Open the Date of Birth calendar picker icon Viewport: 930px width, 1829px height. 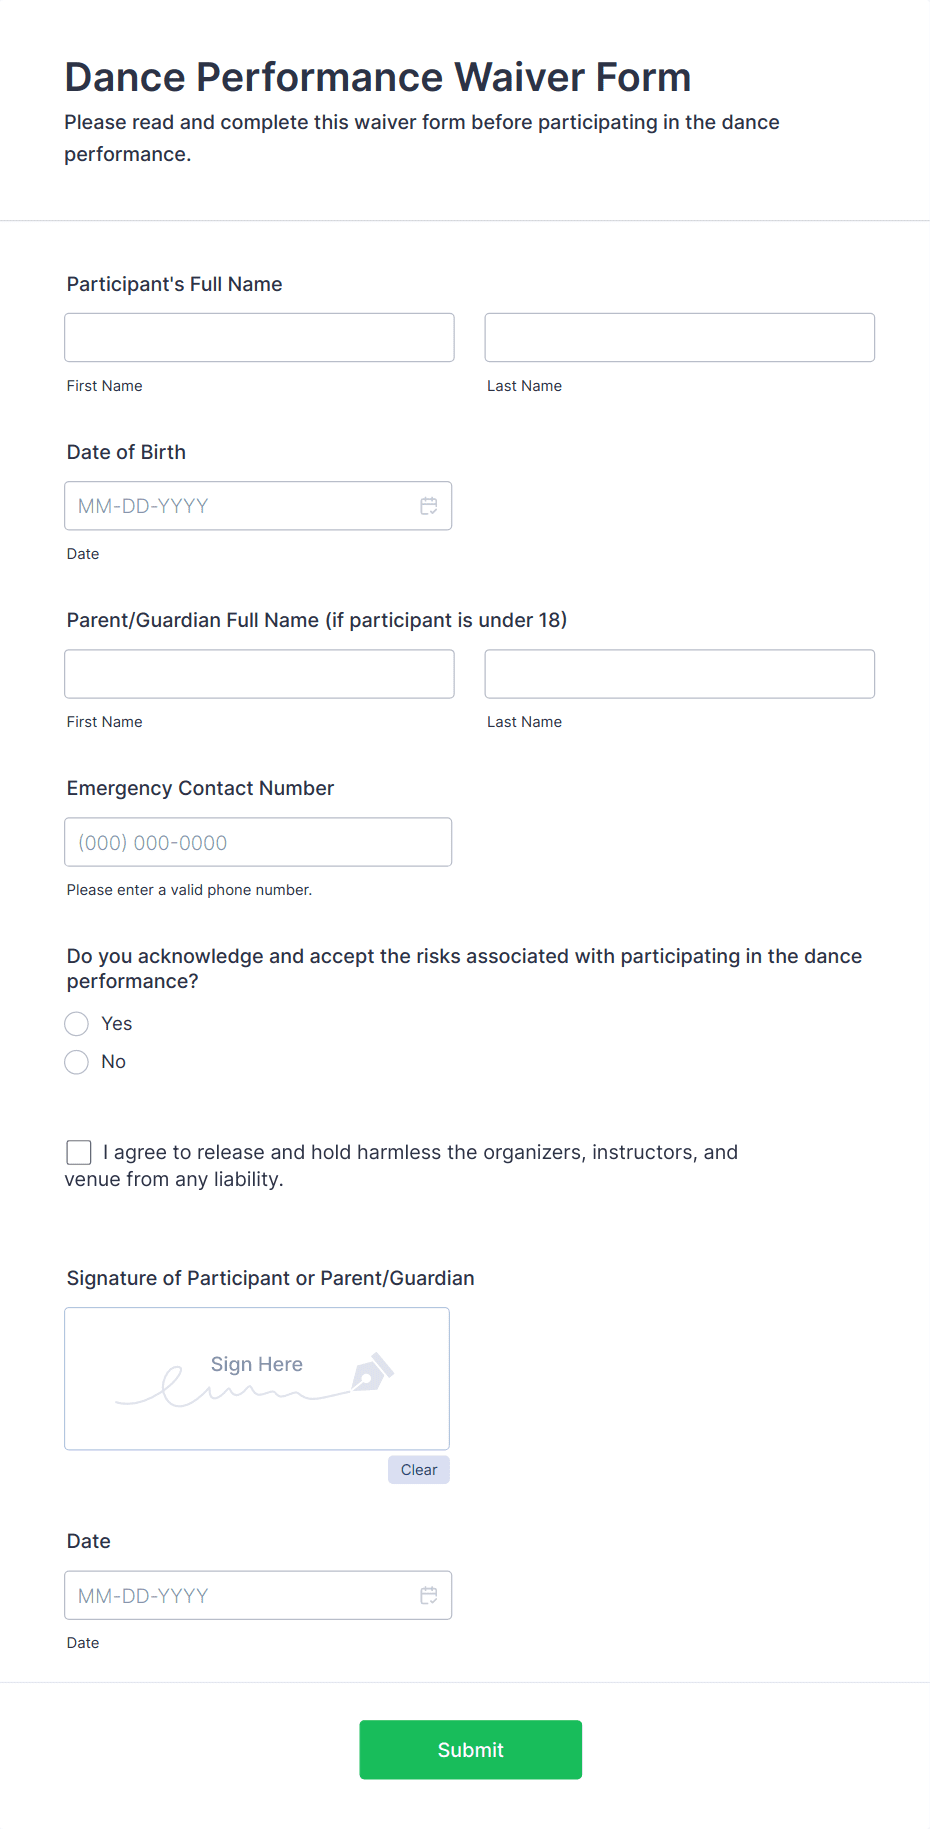(429, 506)
